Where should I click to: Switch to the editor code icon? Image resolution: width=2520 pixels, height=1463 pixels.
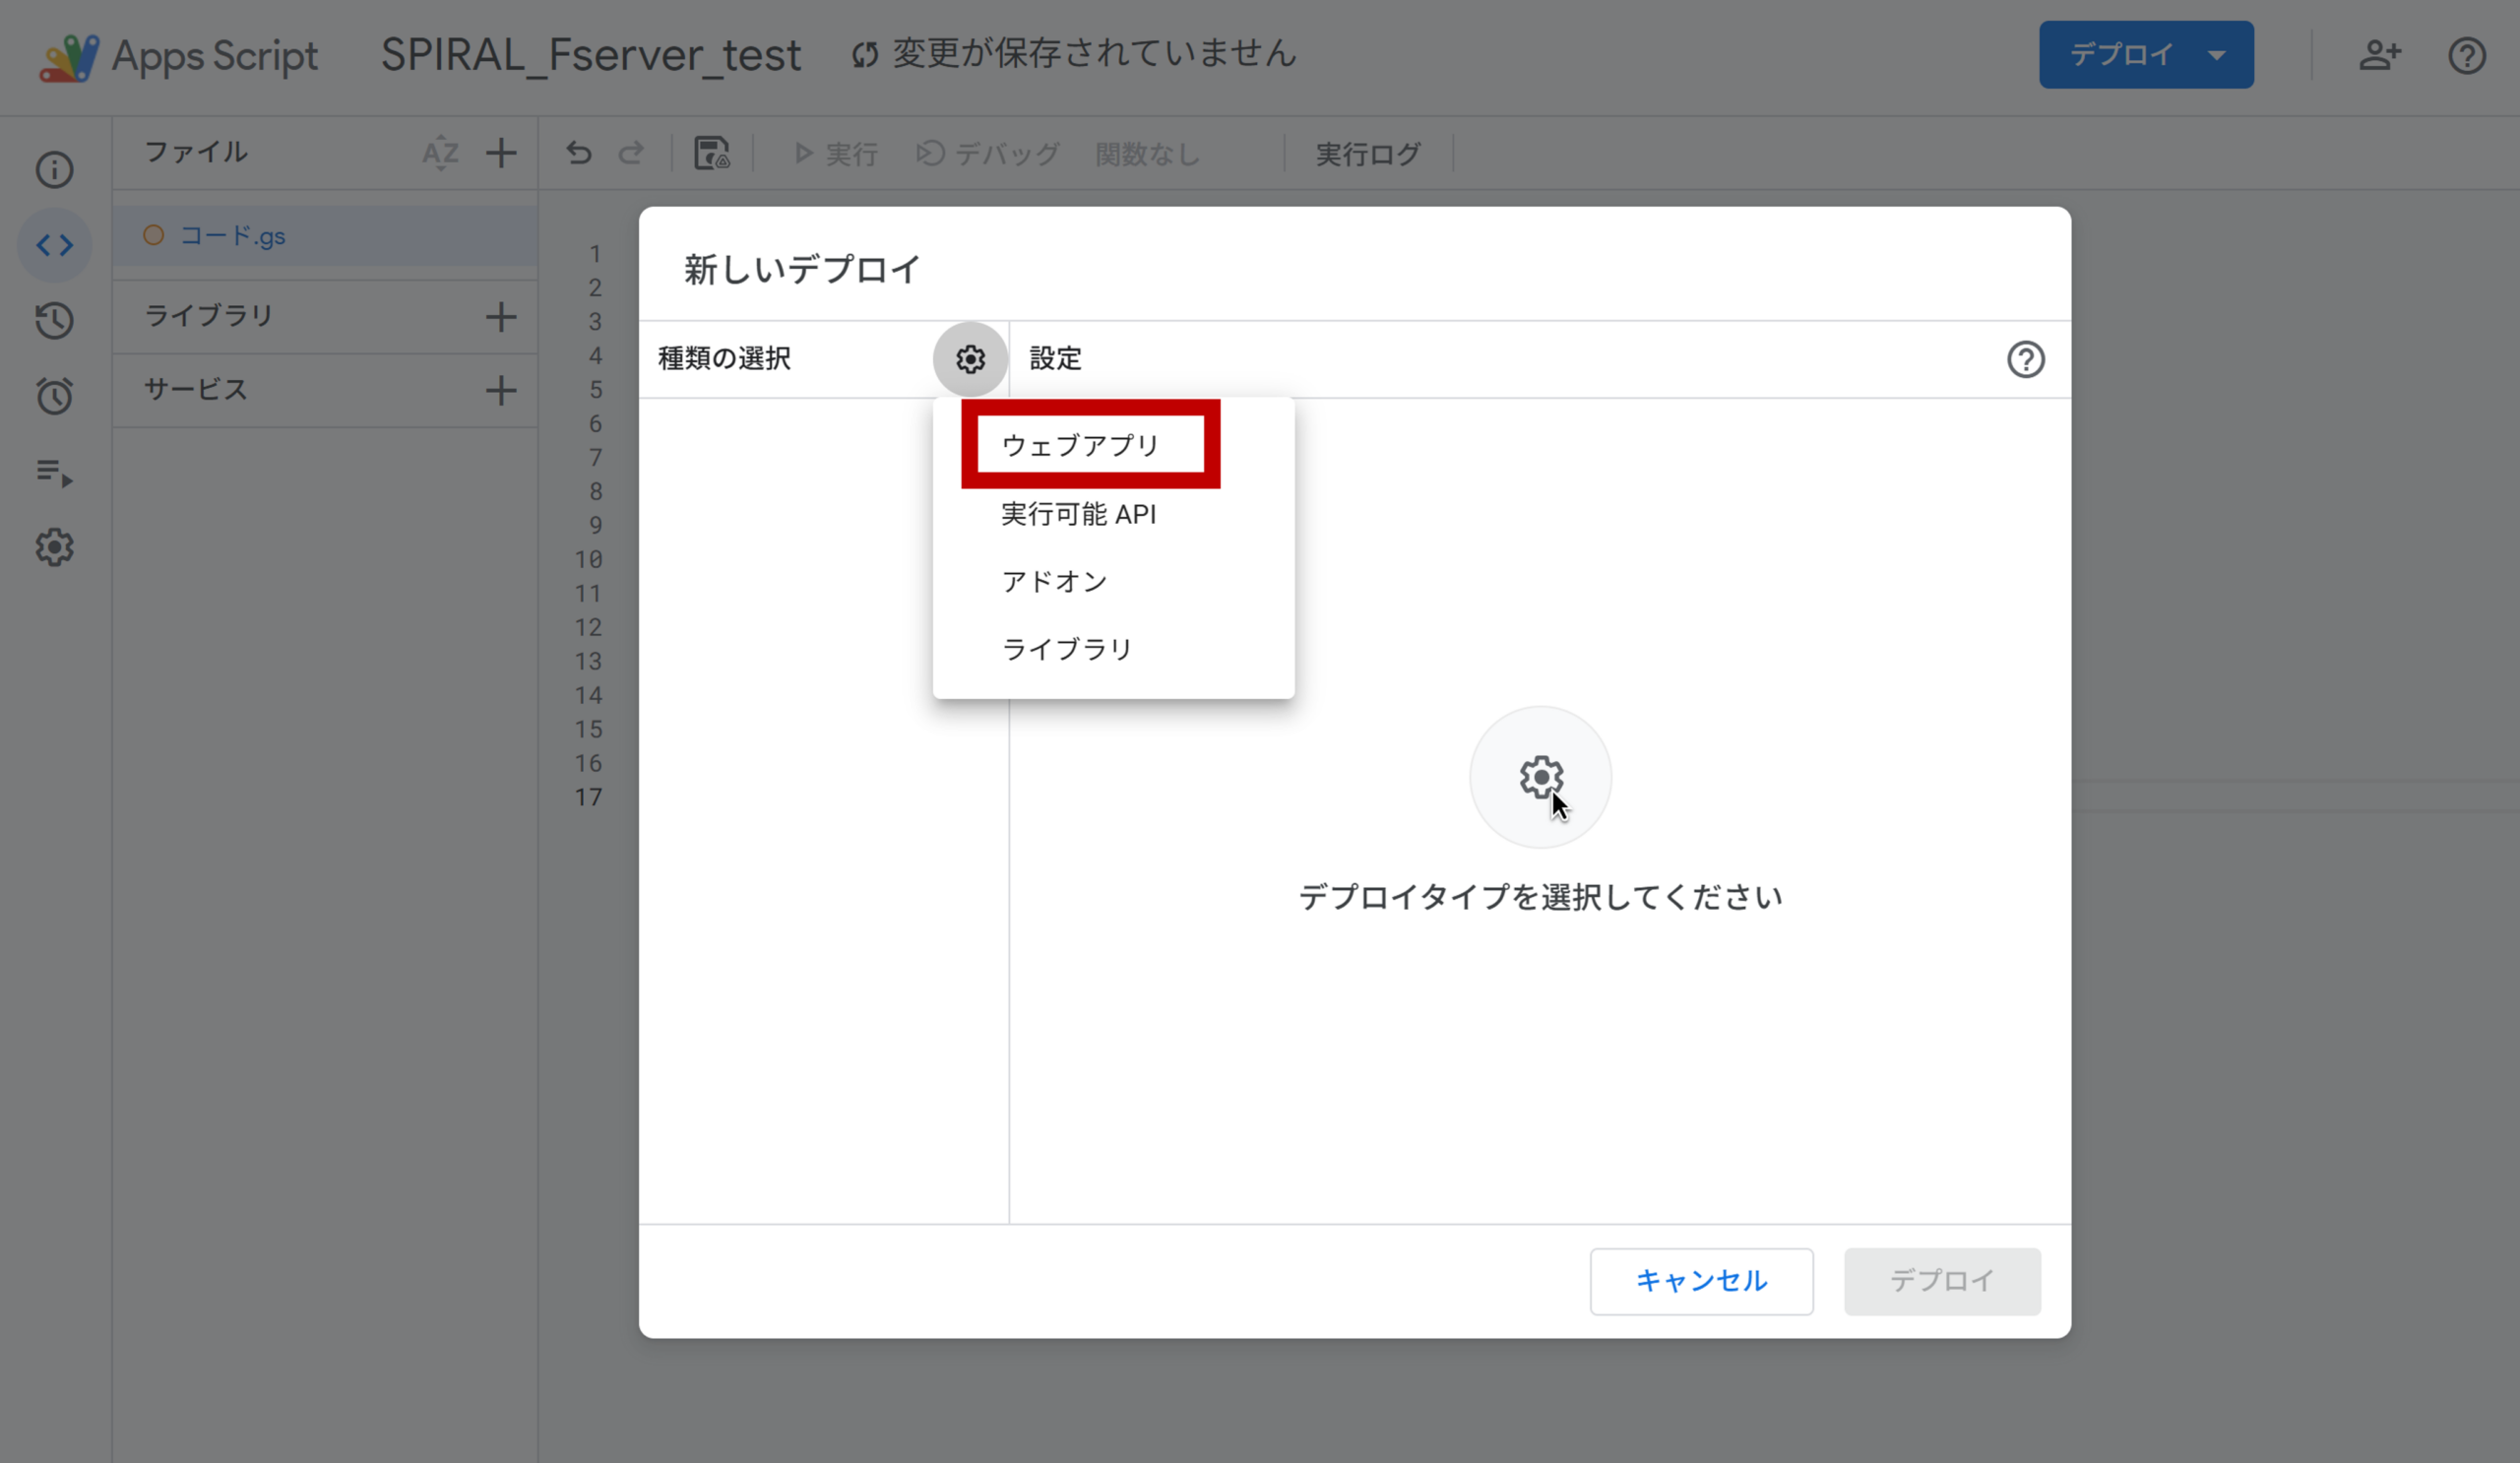click(x=55, y=245)
